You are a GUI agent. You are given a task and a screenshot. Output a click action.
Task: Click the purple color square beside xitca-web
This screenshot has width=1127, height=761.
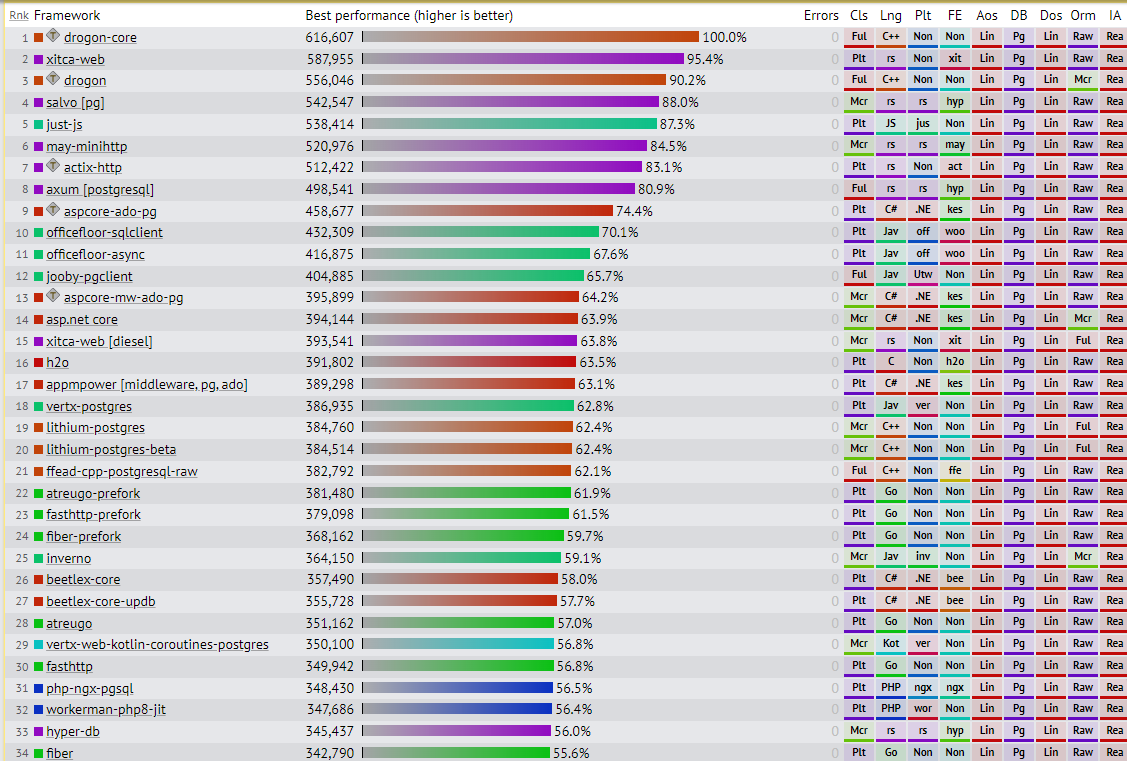[38, 59]
